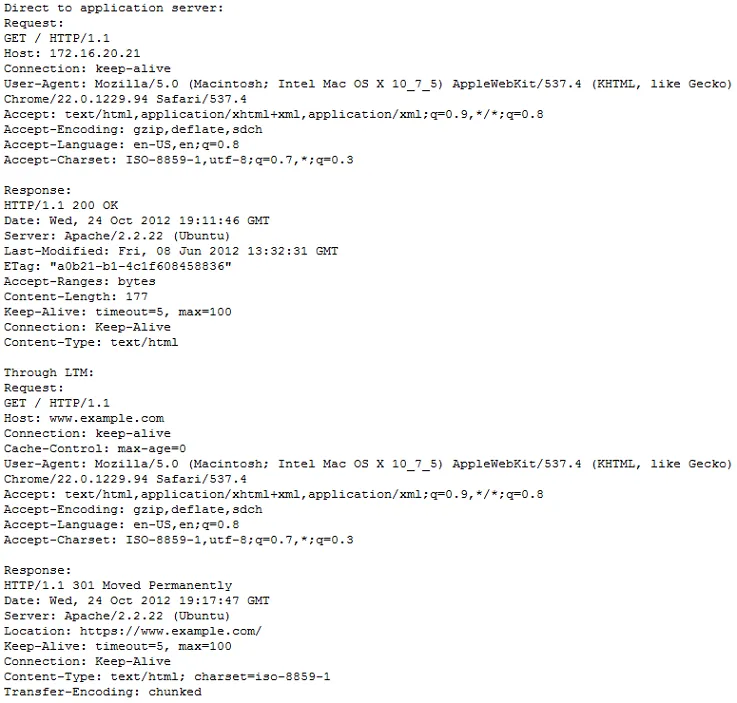
Task: Click the 'Content-Length: 177' line
Action: [76, 297]
